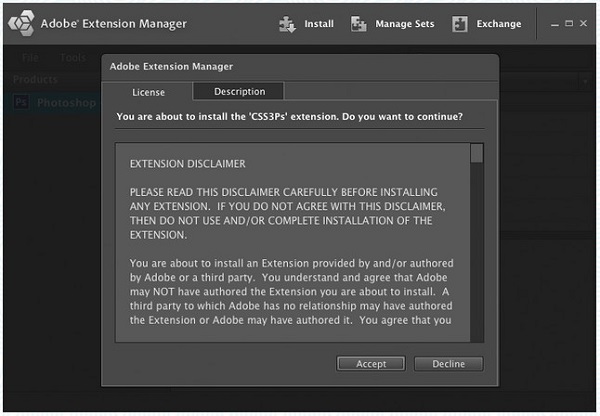Click the 'PLEASE READ THIS DISCLAIMER' paragraph
Screen dimensions: 600x416
click(287, 213)
